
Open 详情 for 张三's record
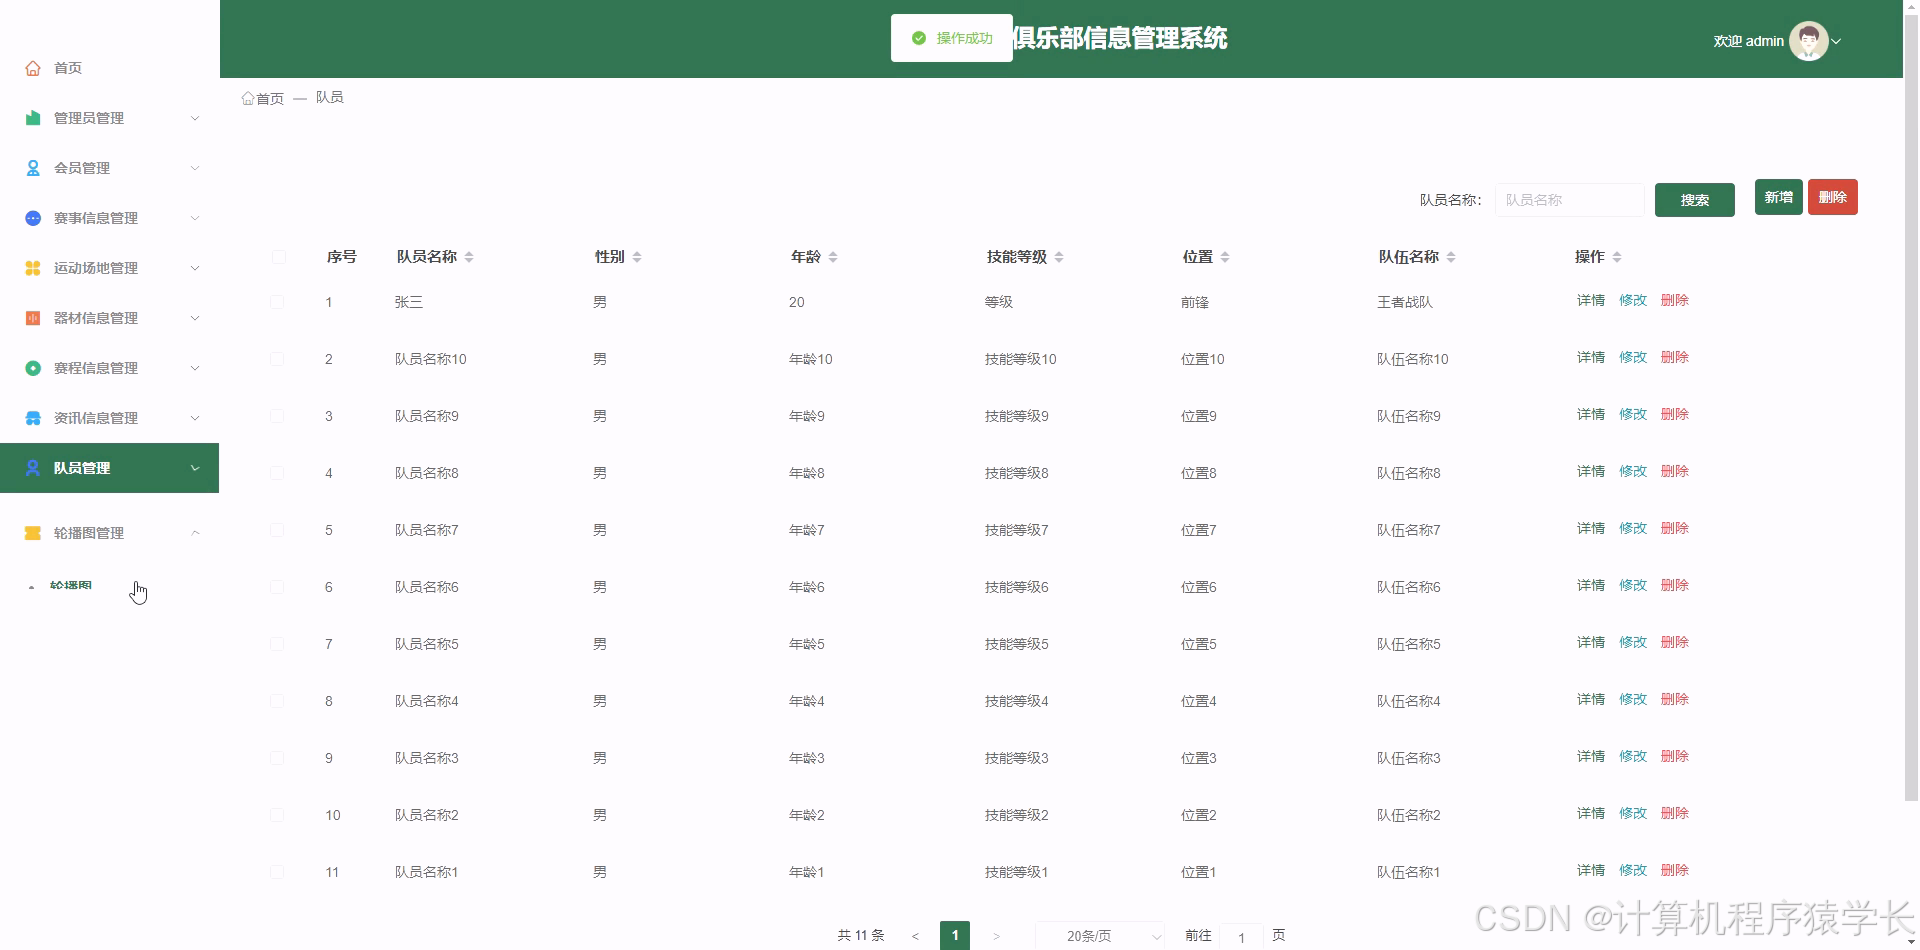tap(1589, 300)
